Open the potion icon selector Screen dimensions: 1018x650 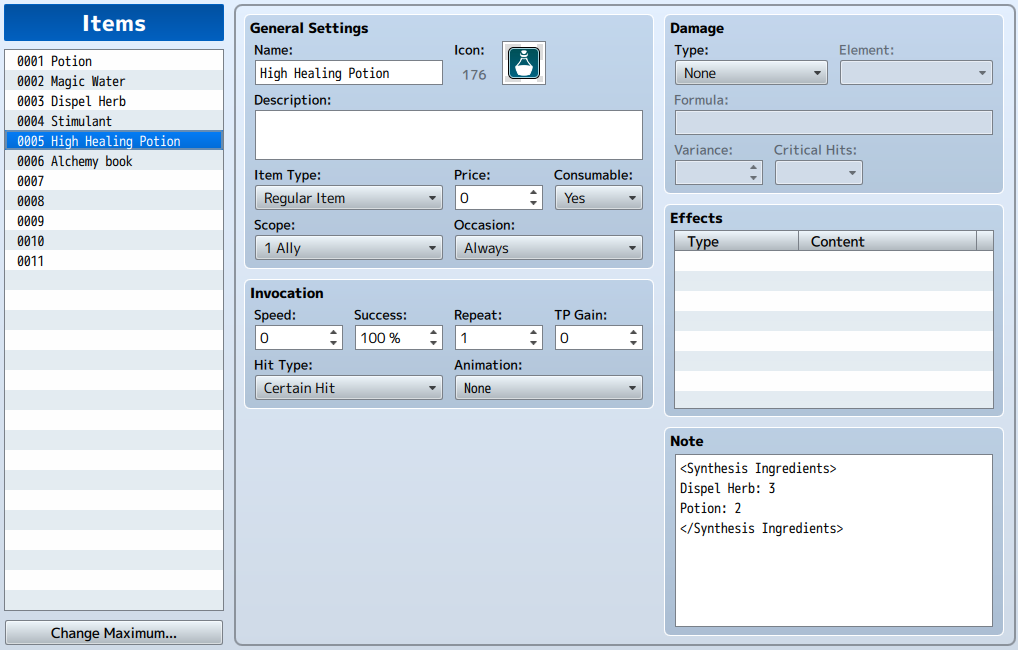tap(524, 63)
